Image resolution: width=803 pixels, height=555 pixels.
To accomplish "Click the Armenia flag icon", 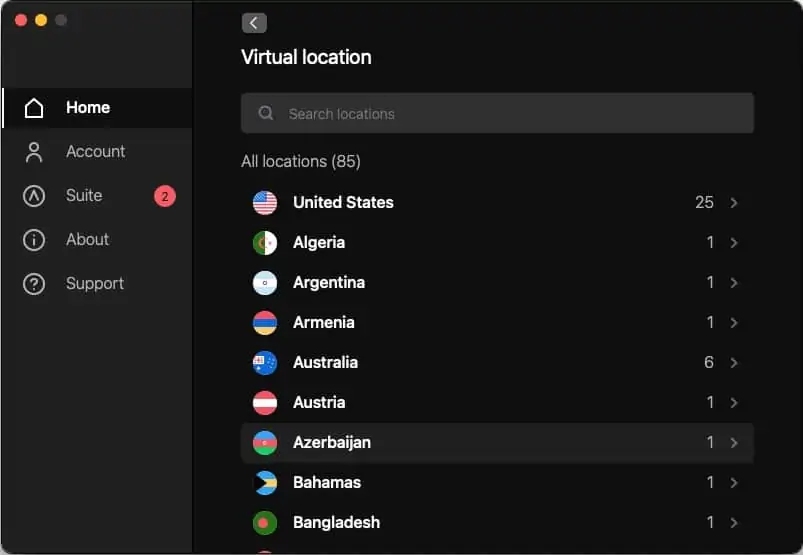I will pyautogui.click(x=265, y=323).
